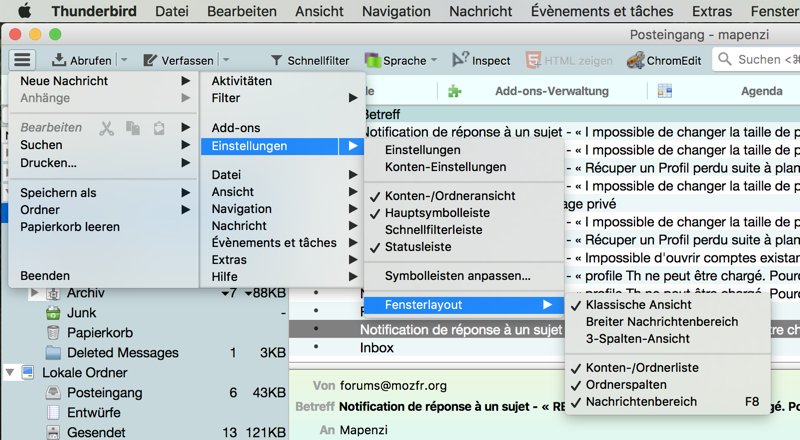Click the Archiv folder icon
800x440 pixels.
pyautogui.click(x=53, y=294)
